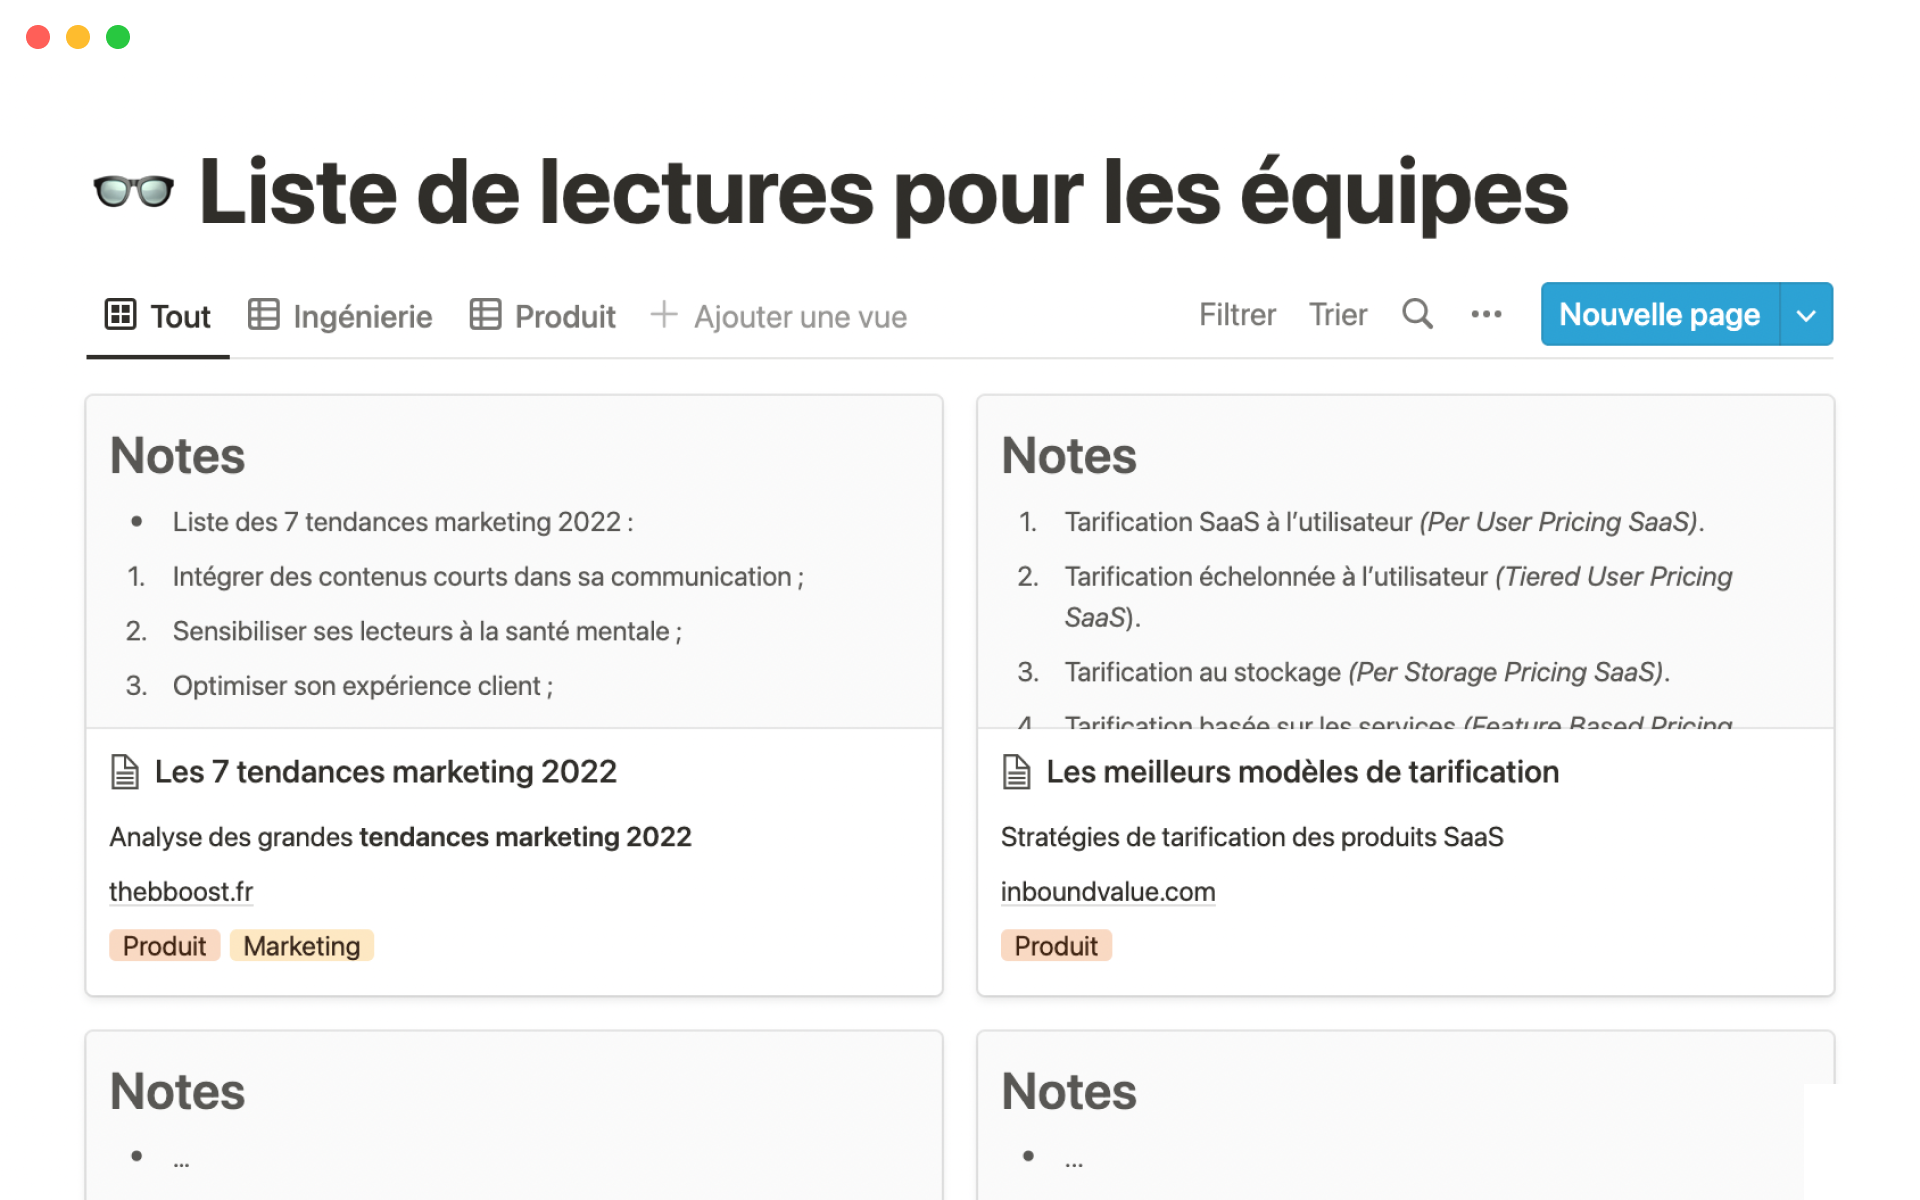Open the thebboost.fr link
Viewport: 1920px width, 1200px height.
click(181, 891)
